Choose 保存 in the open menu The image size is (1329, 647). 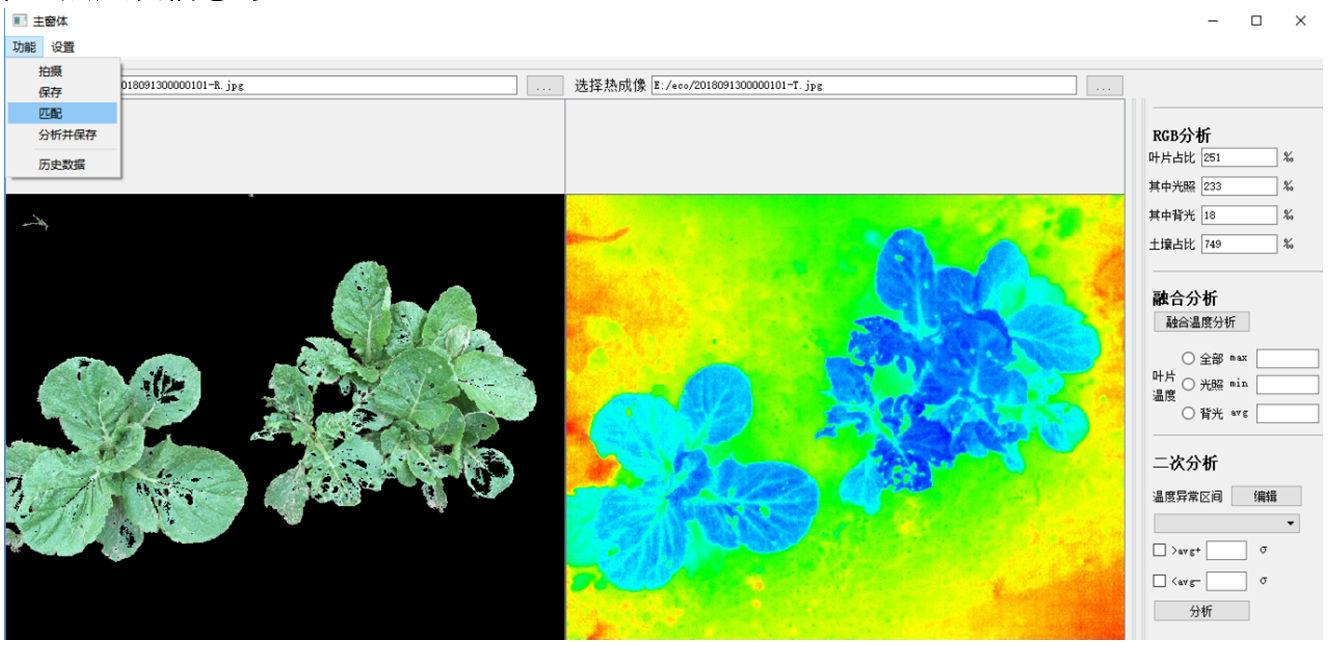[x=50, y=92]
